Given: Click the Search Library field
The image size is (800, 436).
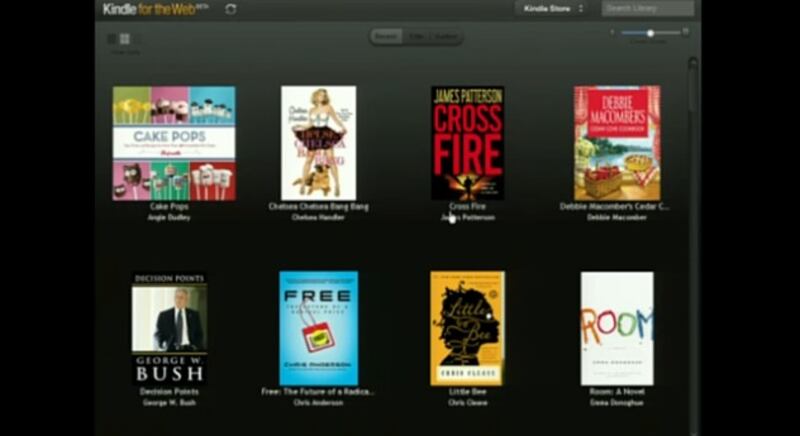Looking at the screenshot, I should tap(647, 9).
